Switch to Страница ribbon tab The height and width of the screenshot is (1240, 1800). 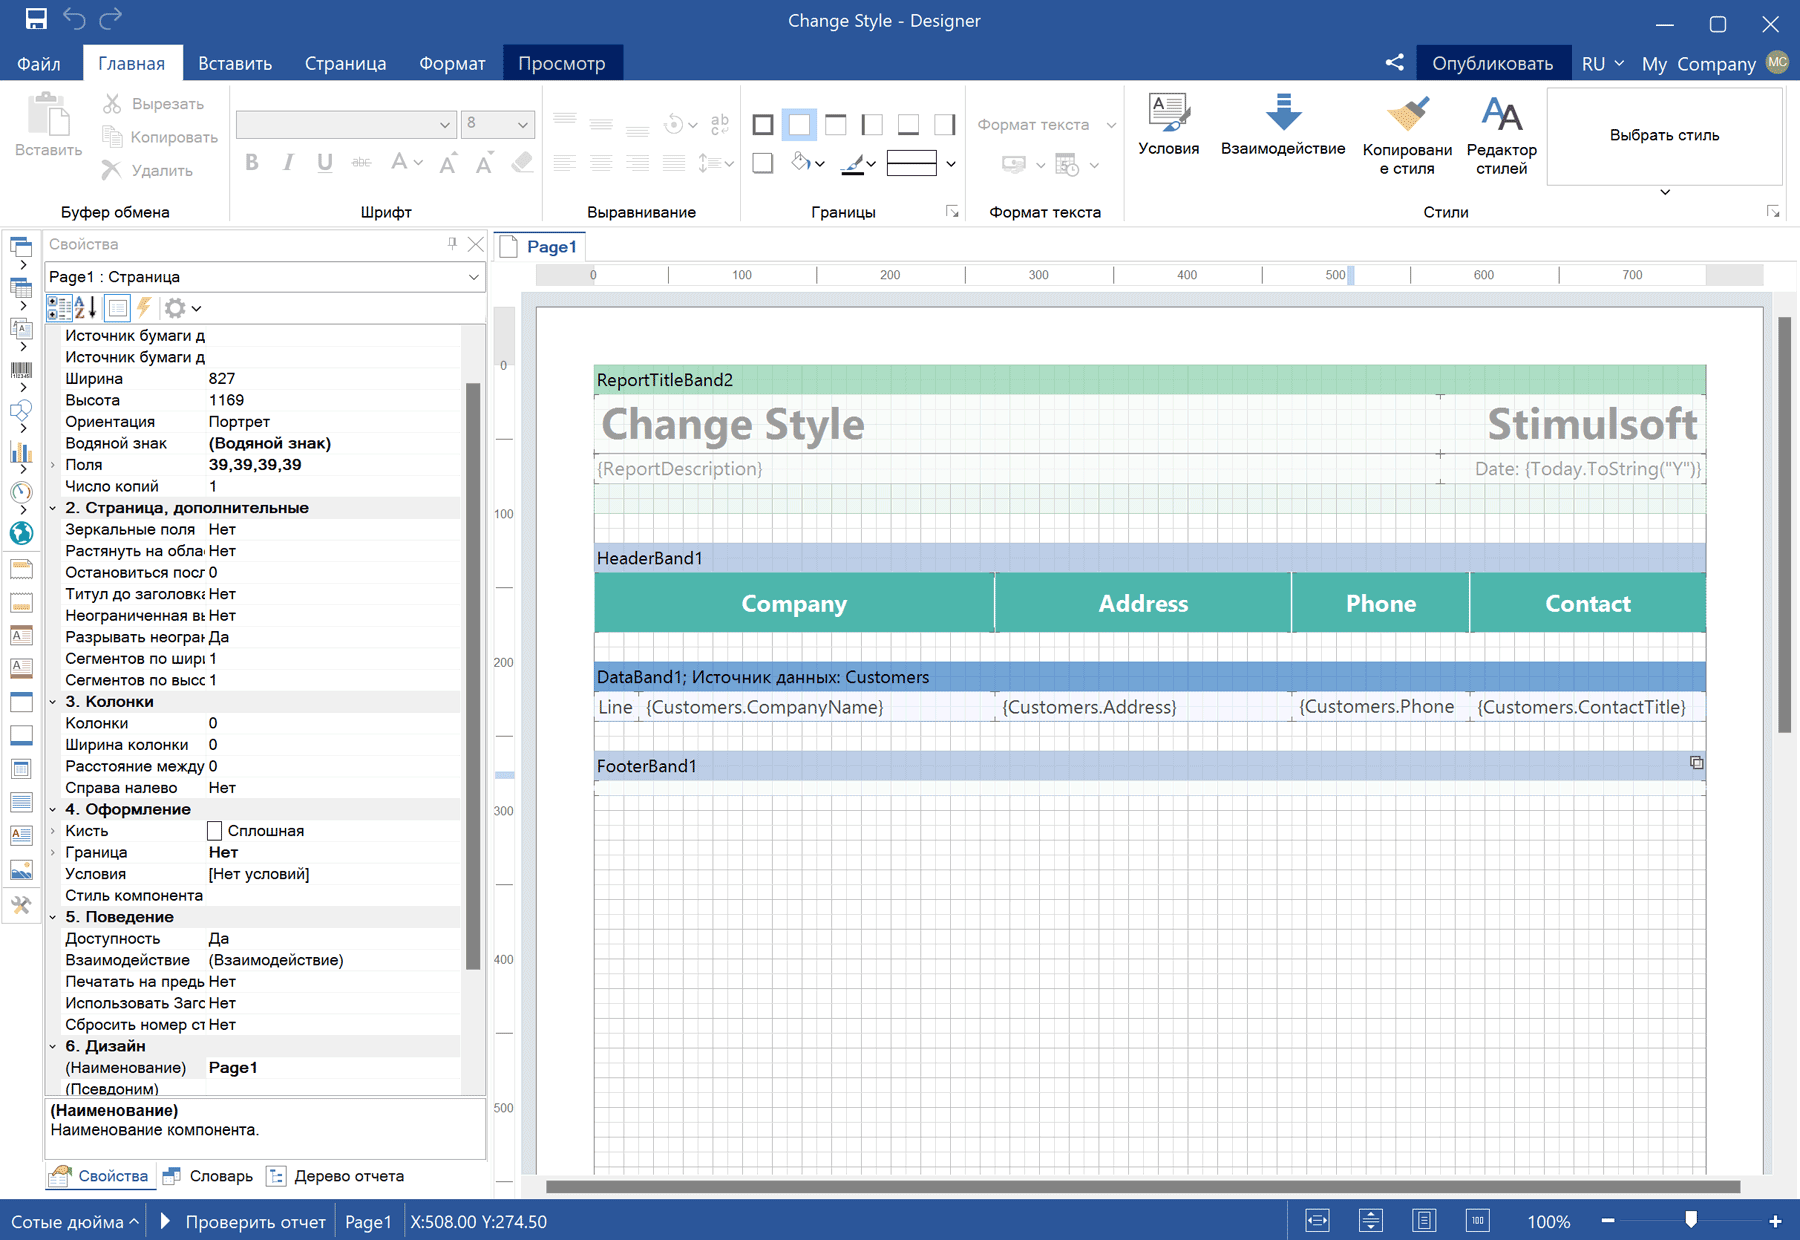[345, 63]
